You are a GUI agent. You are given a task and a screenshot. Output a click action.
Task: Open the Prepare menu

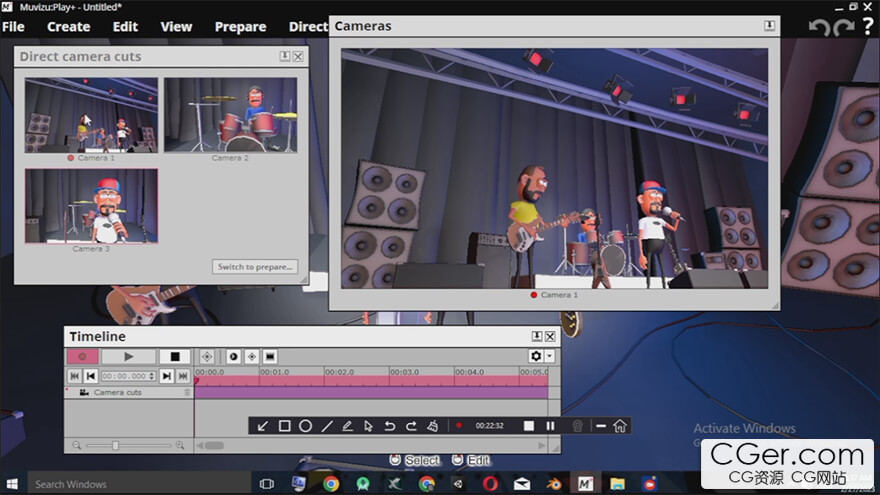(240, 27)
